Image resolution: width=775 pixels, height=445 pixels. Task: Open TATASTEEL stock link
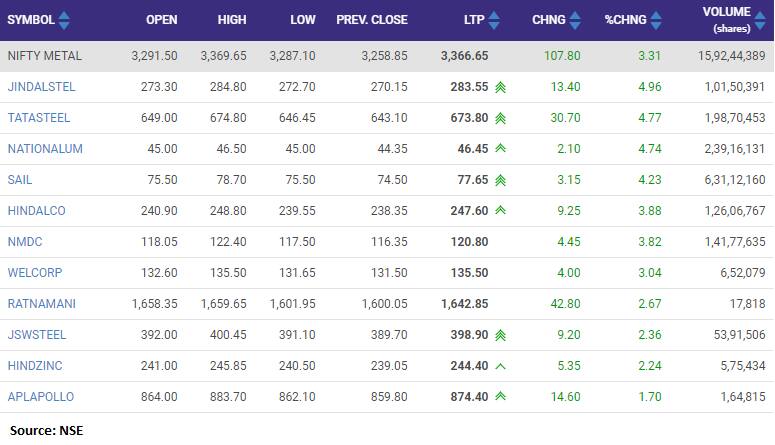tap(39, 118)
